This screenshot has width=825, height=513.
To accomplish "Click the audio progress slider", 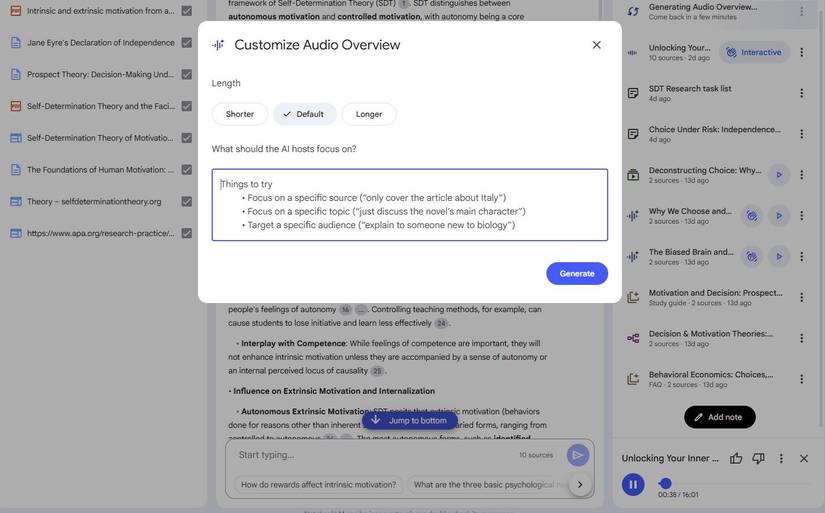I will pos(666,484).
